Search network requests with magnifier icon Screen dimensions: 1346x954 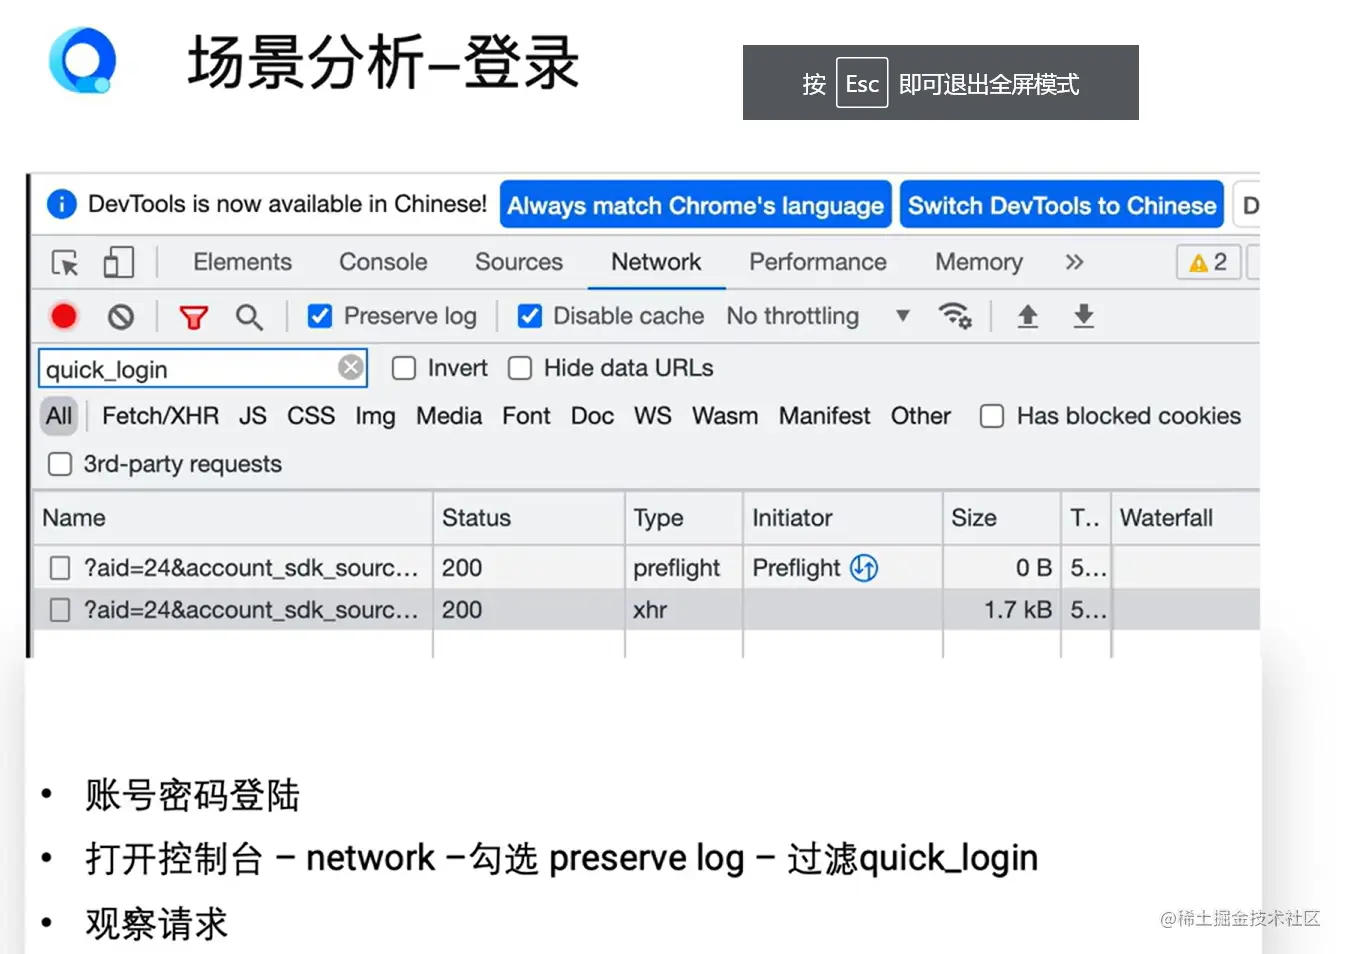[x=249, y=316]
